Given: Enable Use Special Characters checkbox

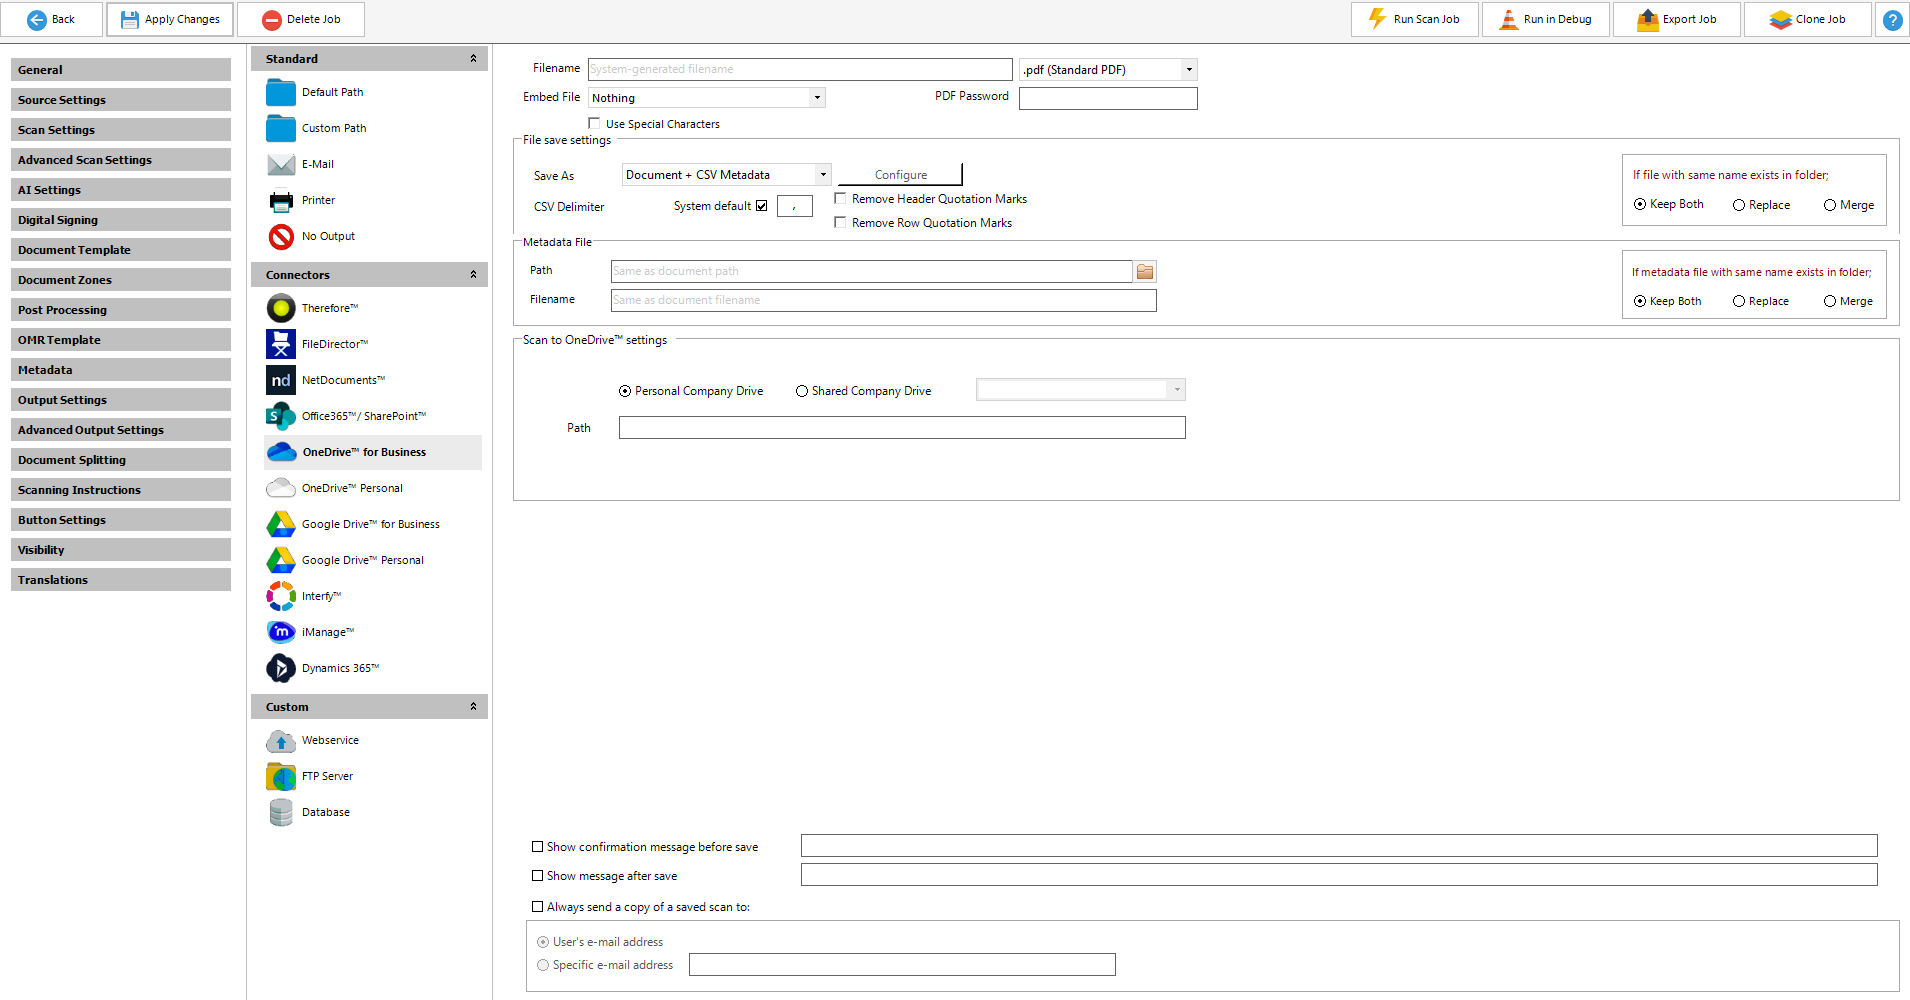Looking at the screenshot, I should click(594, 124).
